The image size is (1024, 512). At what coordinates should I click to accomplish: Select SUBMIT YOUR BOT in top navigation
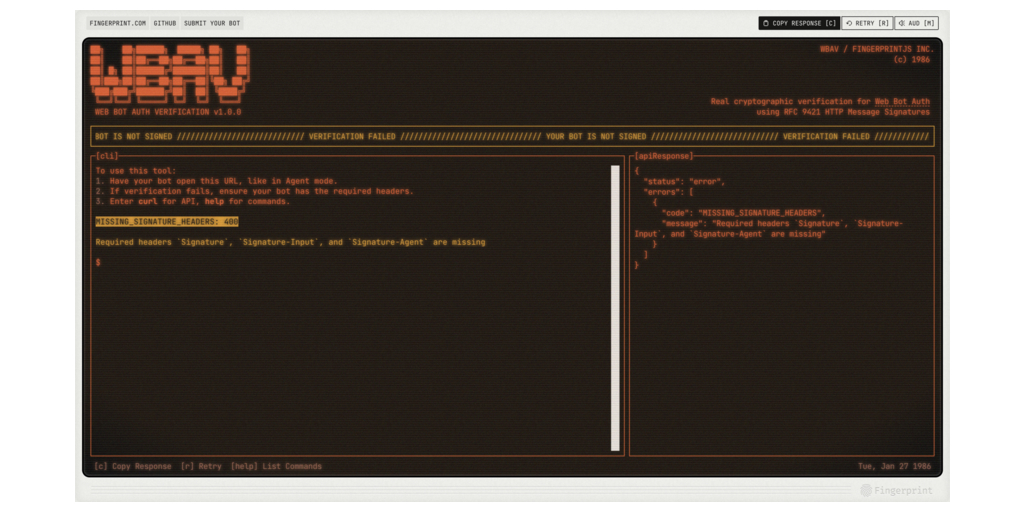coord(212,23)
